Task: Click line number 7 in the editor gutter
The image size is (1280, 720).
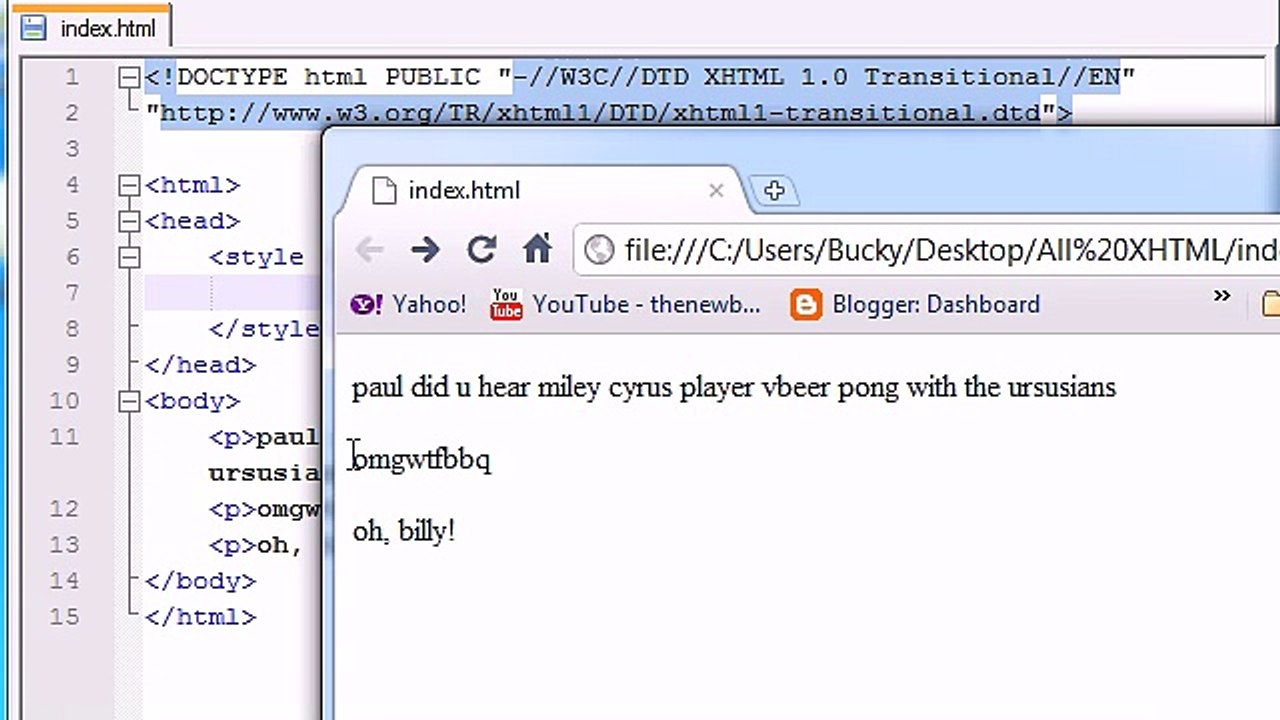Action: pos(72,293)
